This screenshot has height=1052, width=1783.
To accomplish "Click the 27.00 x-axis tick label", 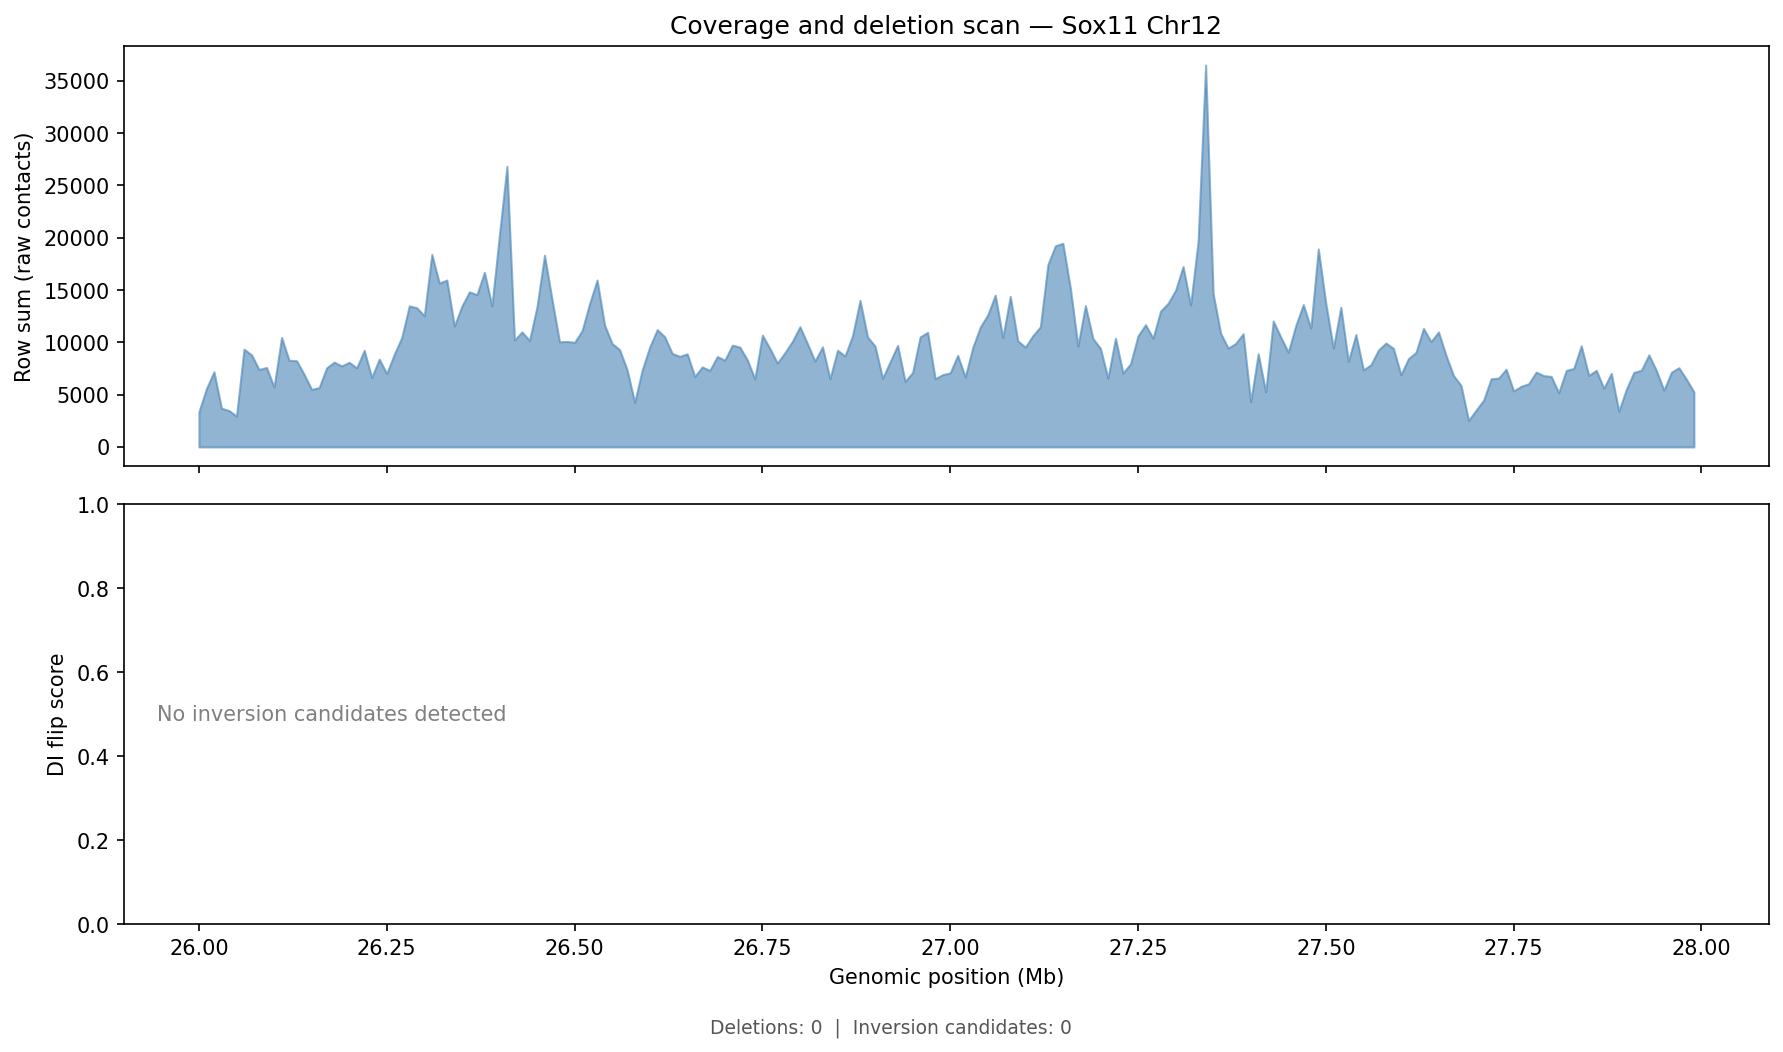I will (x=950, y=948).
